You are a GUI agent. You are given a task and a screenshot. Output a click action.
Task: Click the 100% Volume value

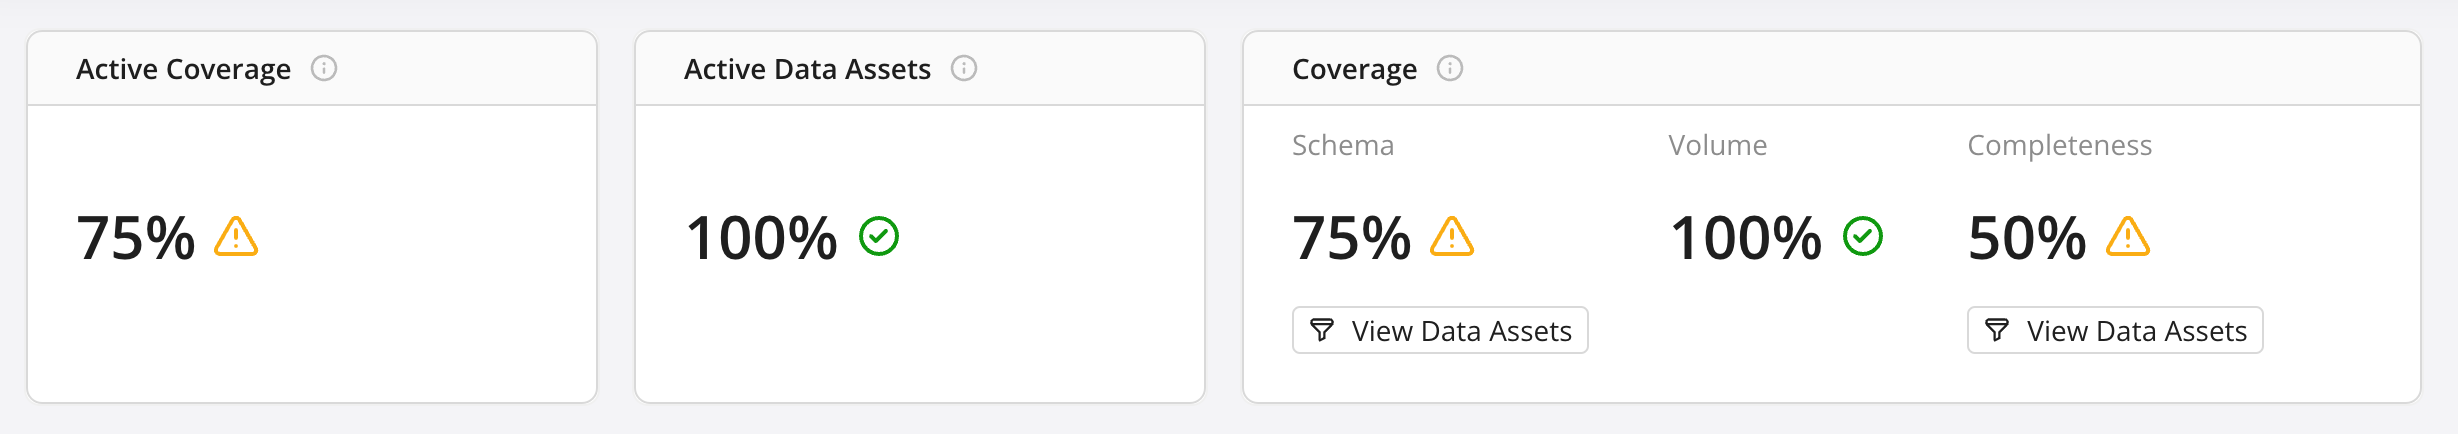[1746, 238]
